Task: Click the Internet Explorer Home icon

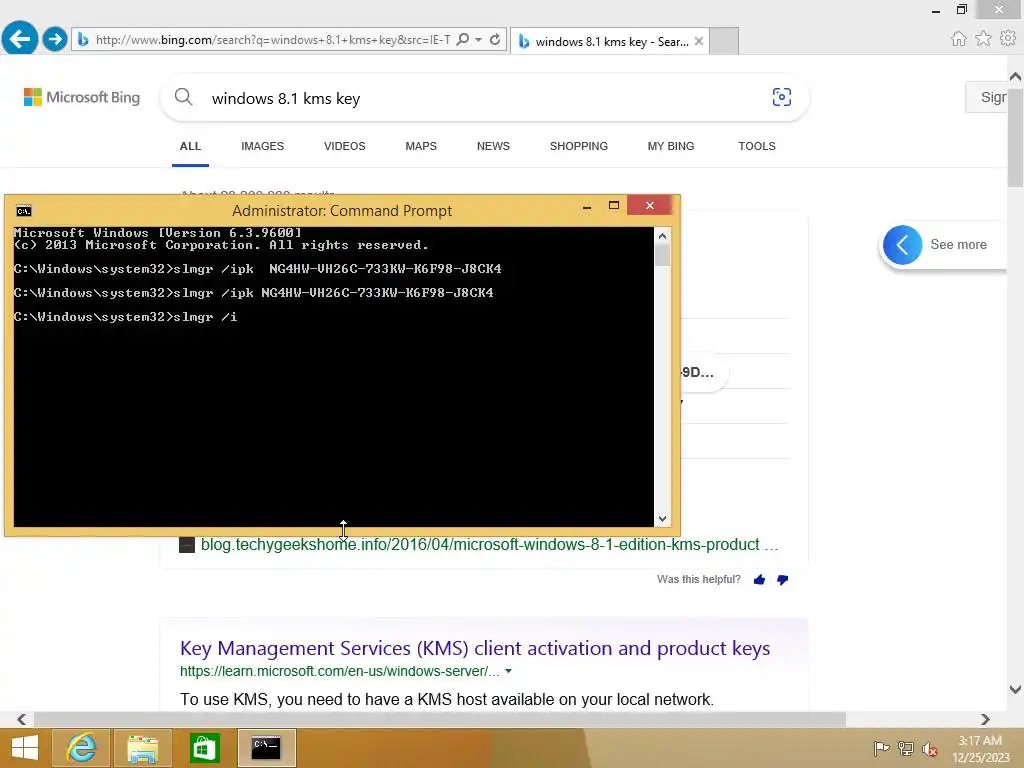Action: click(x=958, y=39)
